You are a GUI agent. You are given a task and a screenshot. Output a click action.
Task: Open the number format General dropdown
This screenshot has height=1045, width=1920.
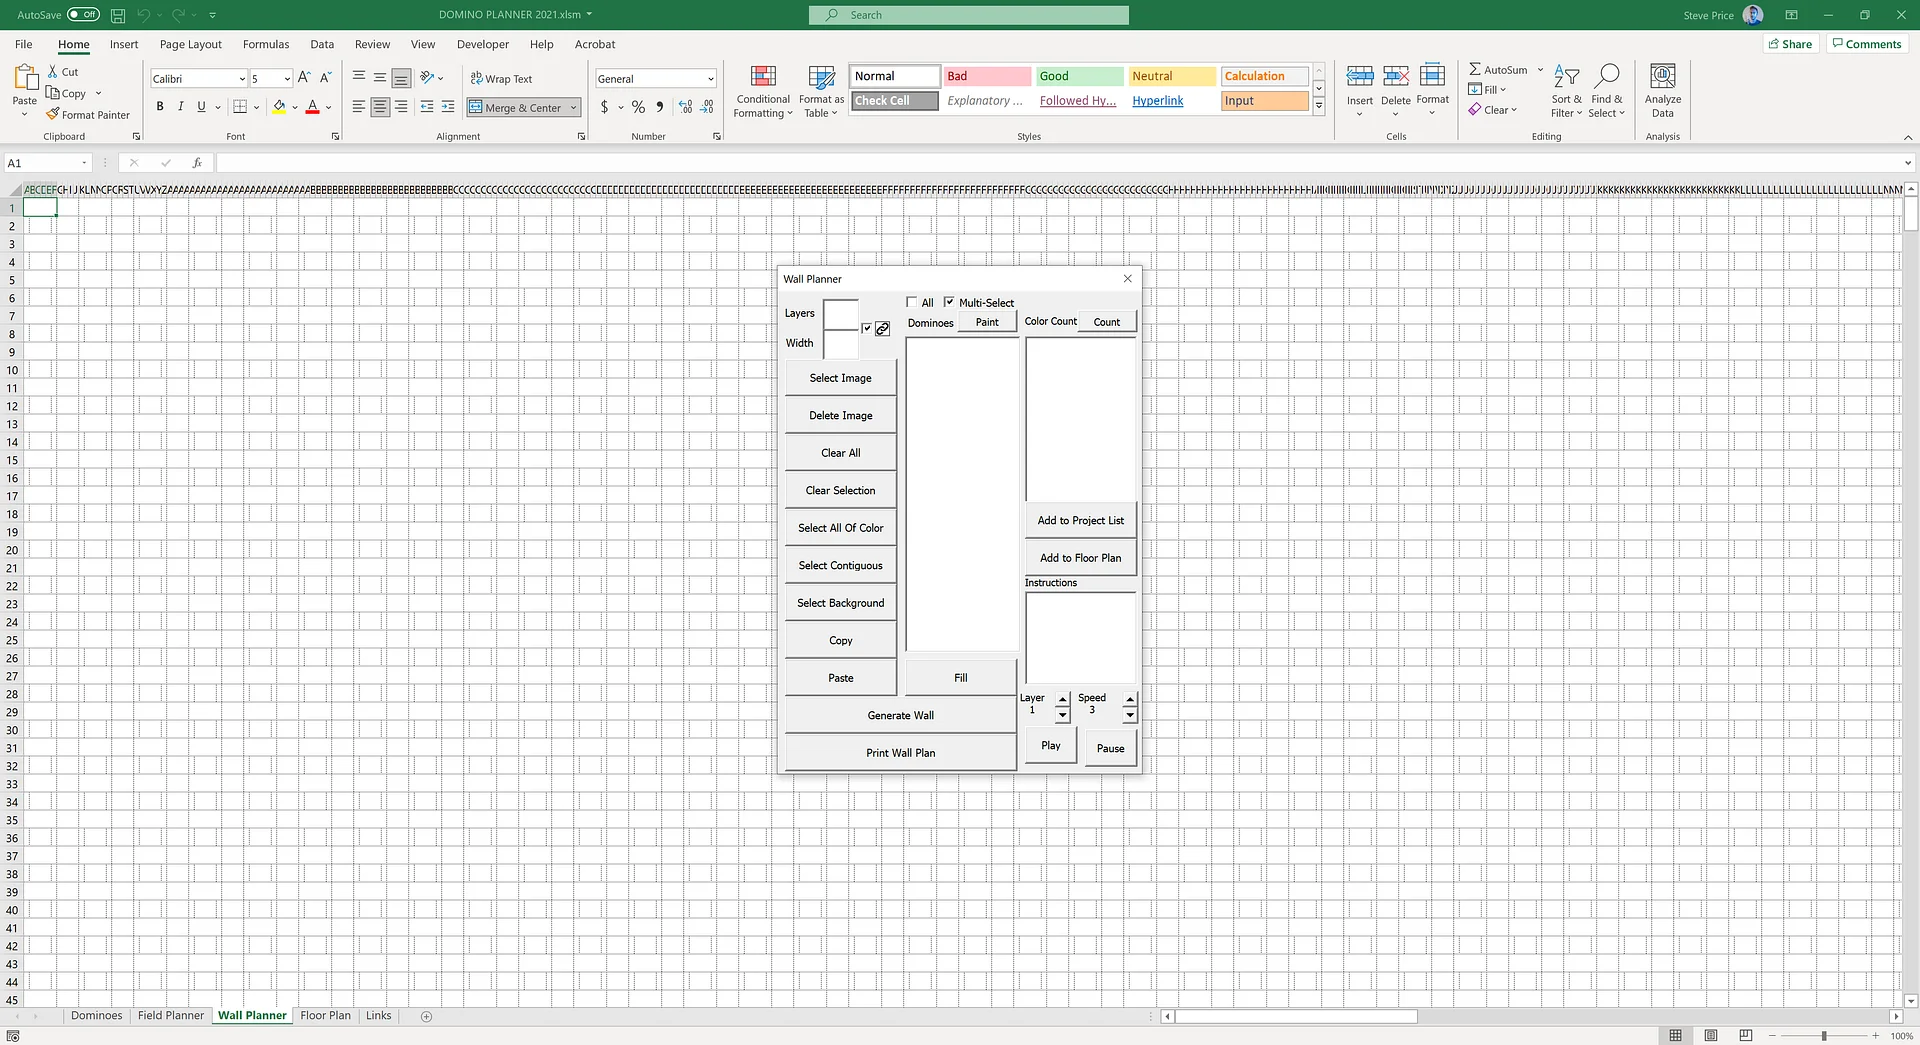[711, 78]
